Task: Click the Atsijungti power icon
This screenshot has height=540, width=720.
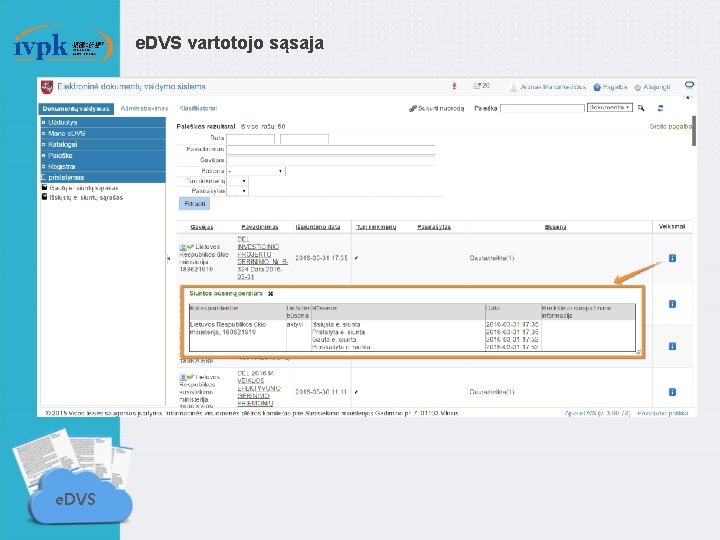Action: [x=637, y=87]
